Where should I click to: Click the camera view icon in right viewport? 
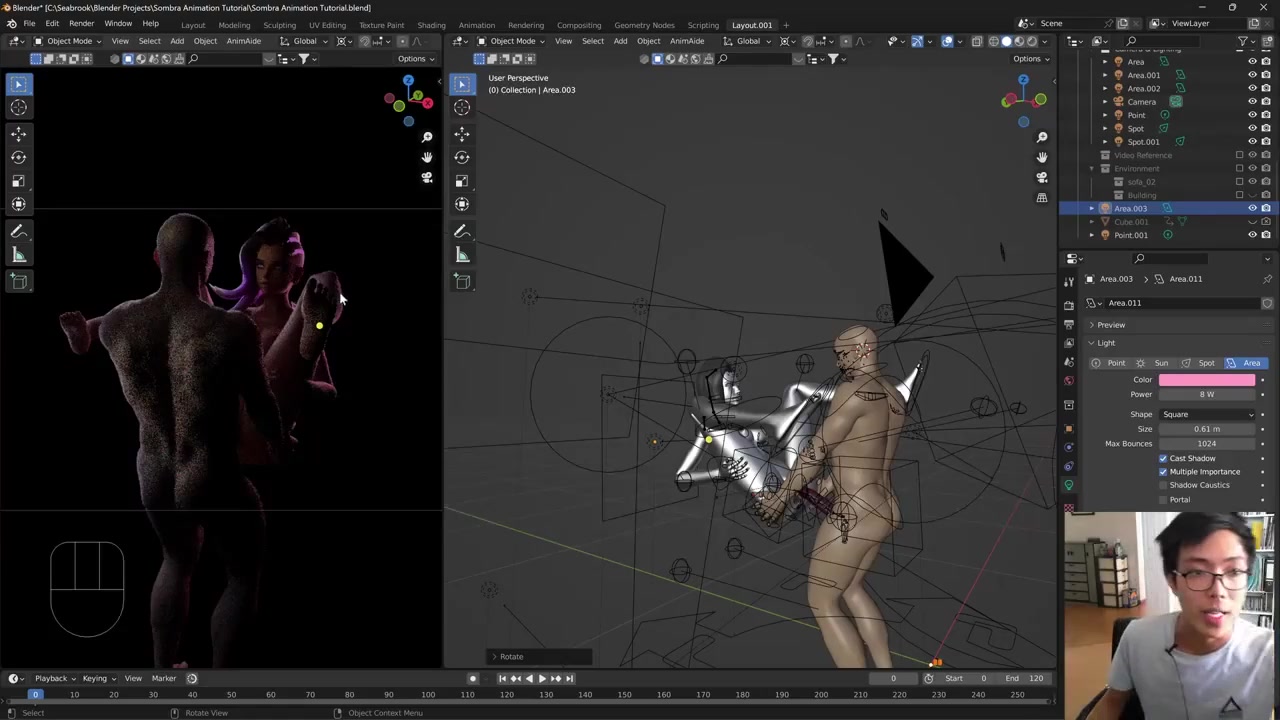(1042, 177)
